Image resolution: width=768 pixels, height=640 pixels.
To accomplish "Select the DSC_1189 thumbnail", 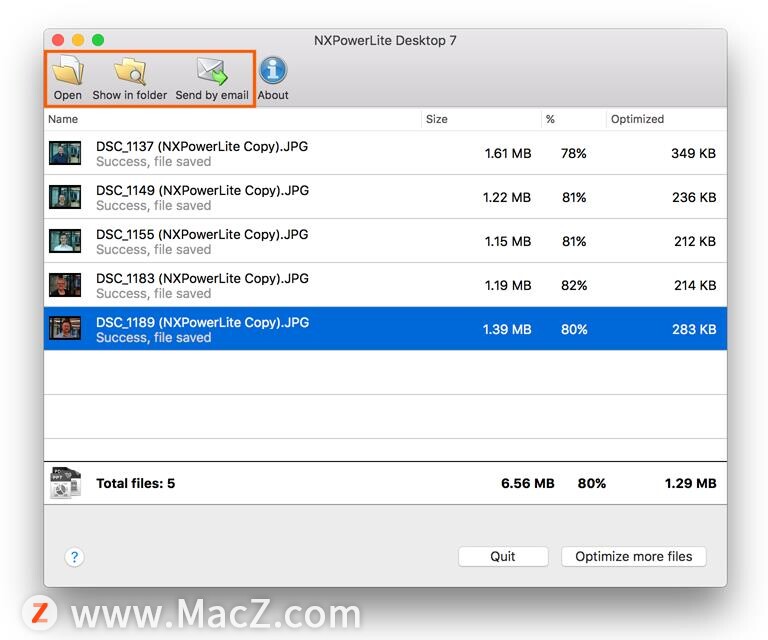I will pyautogui.click(x=65, y=329).
